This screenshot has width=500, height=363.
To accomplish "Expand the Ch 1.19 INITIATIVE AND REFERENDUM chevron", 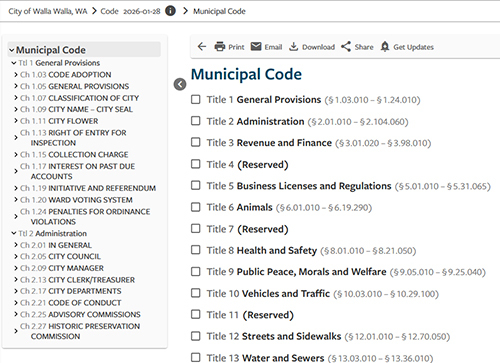I will [x=16, y=188].
